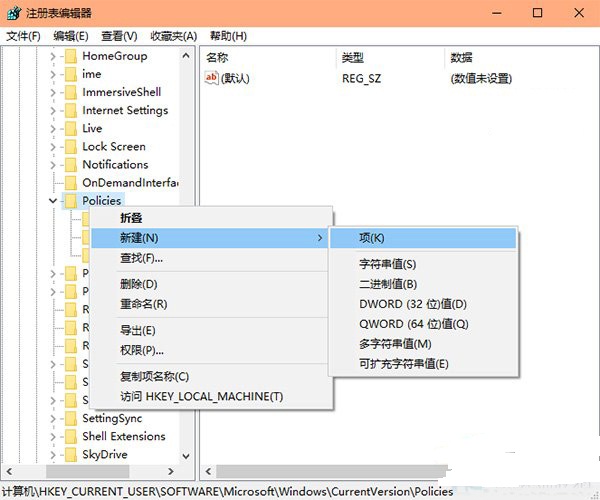The width and height of the screenshot is (600, 500).
Task: Expand the Lock Screen tree node
Action: tap(52, 147)
